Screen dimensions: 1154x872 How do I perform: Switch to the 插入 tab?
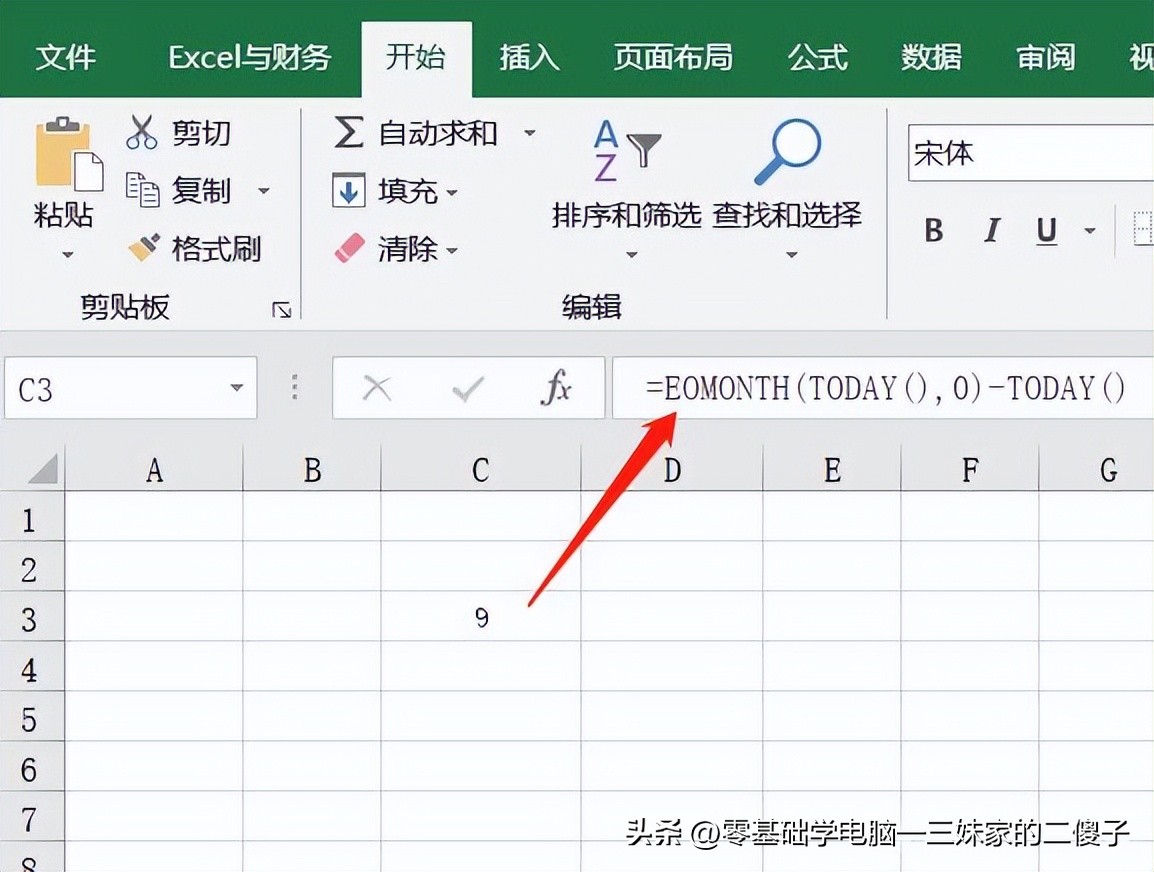529,58
